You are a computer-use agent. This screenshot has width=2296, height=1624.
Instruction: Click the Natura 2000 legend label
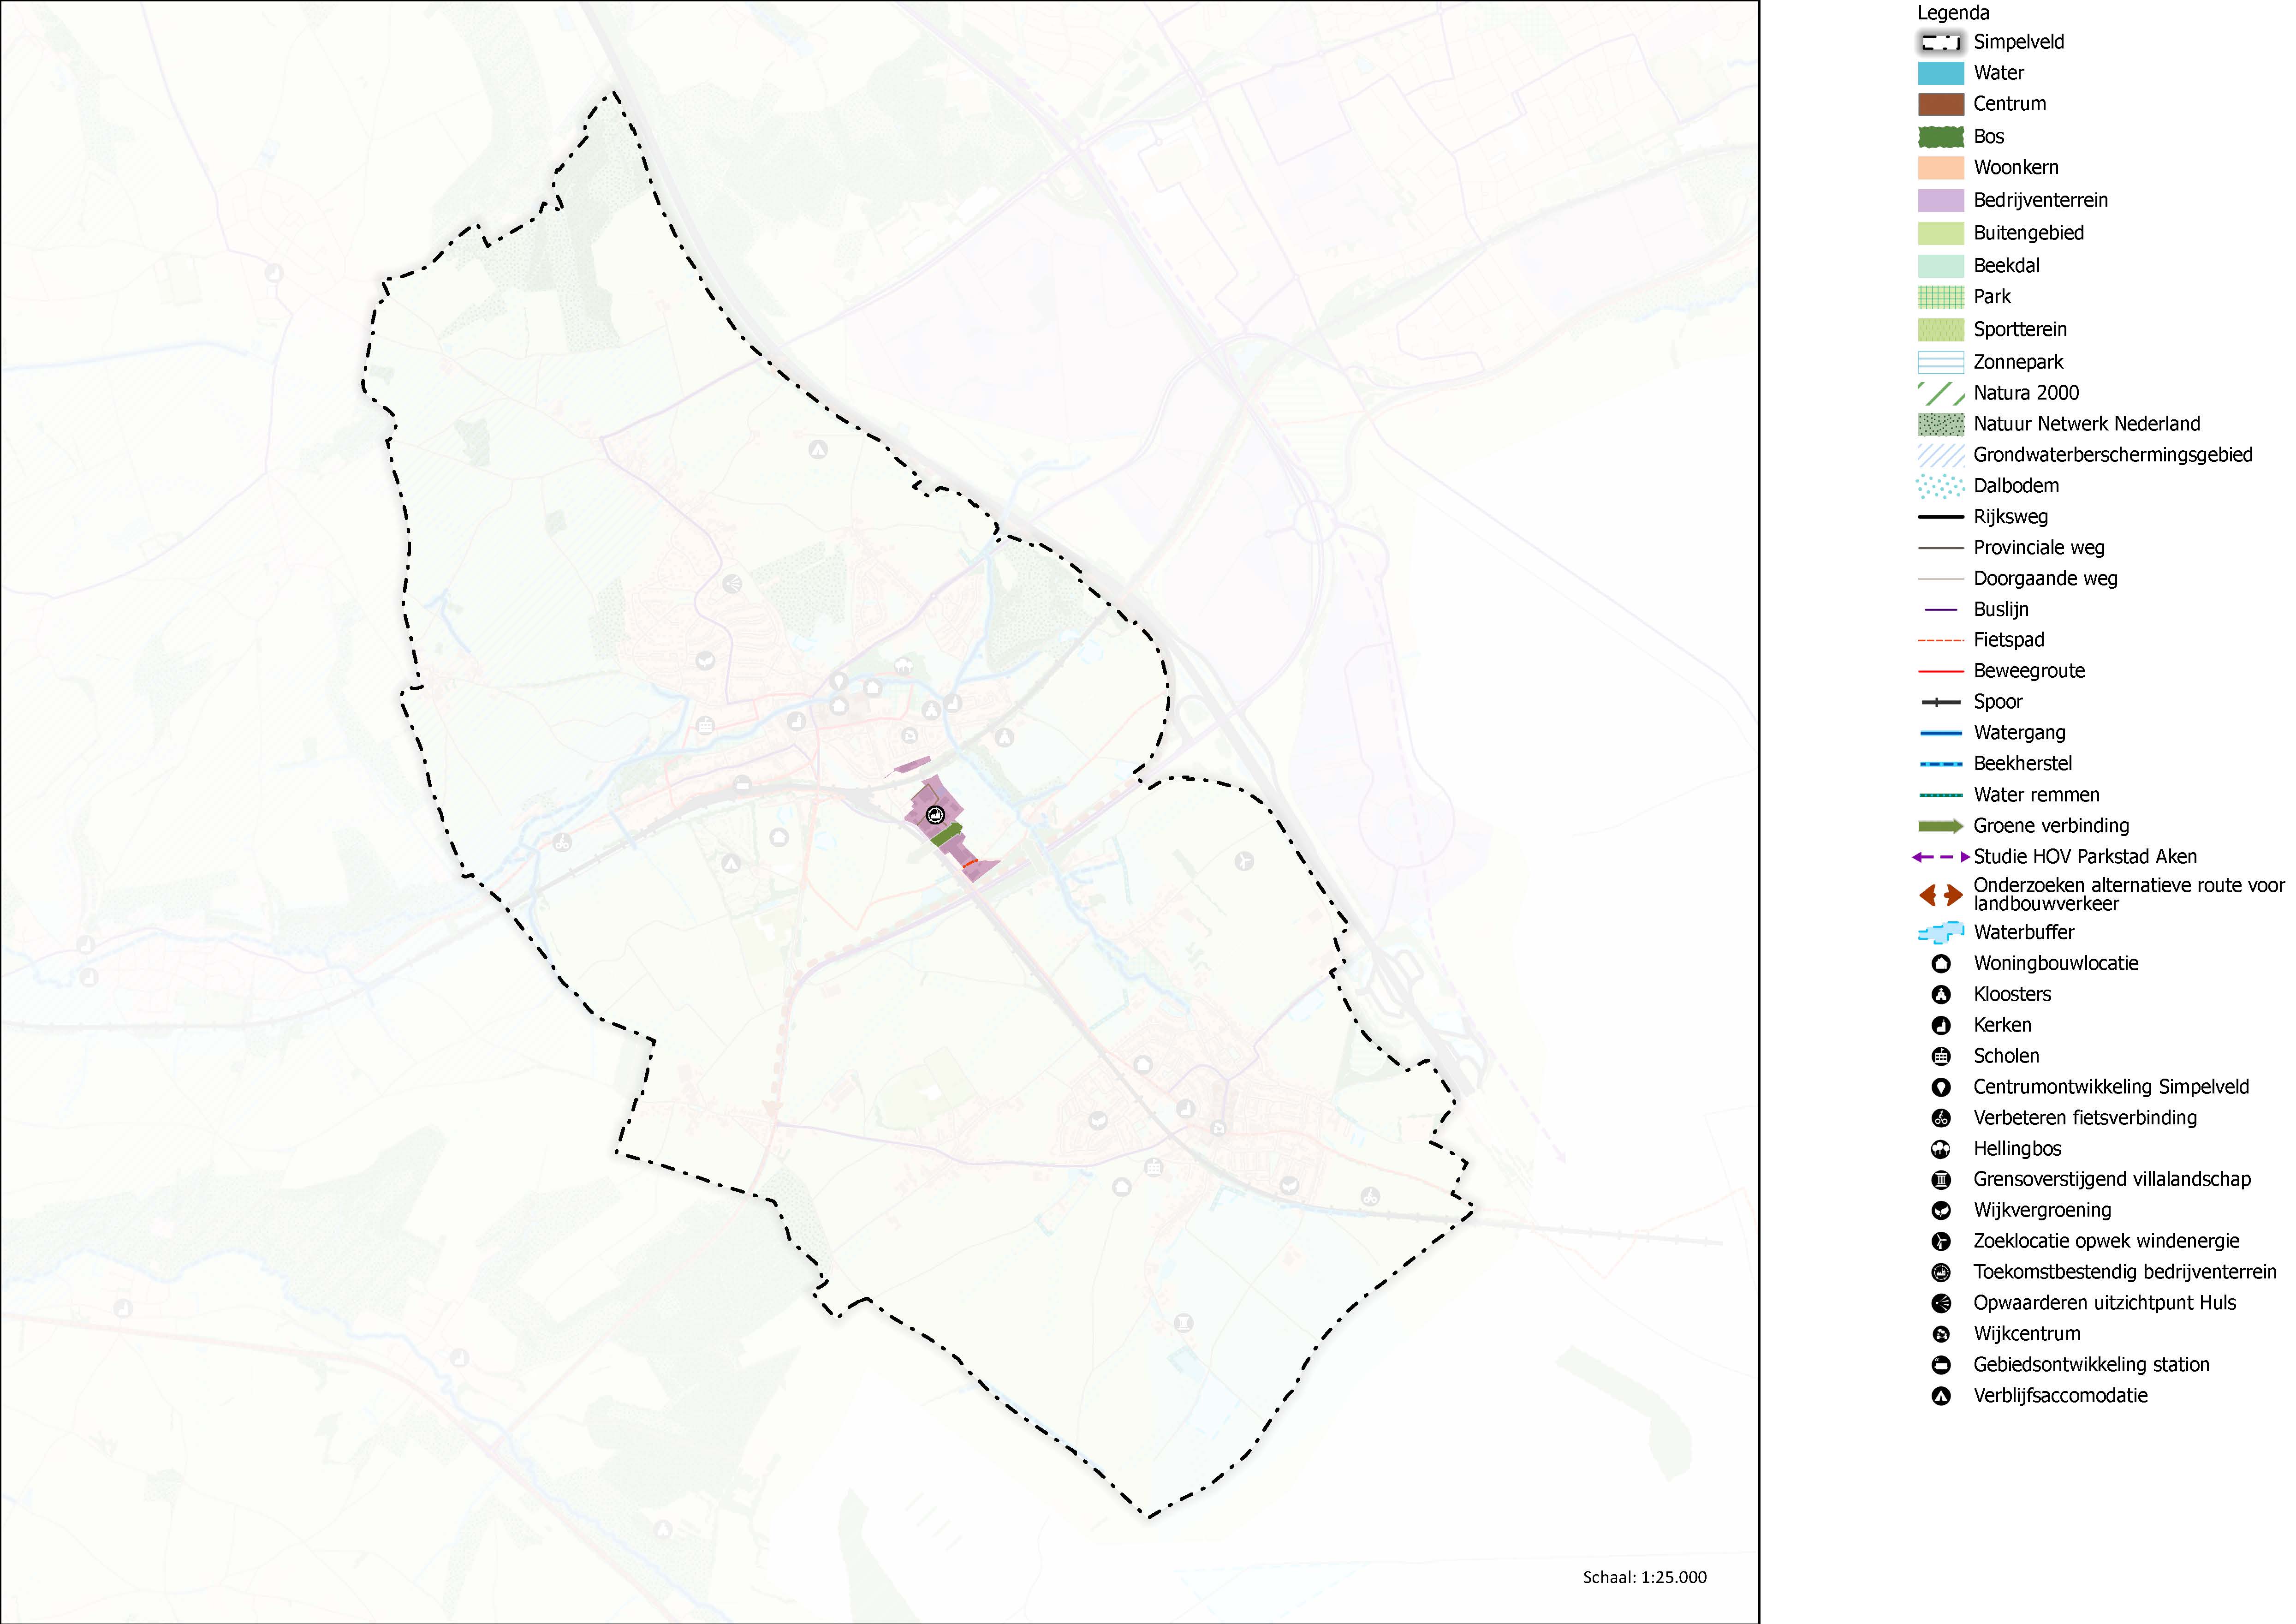coord(2026,393)
